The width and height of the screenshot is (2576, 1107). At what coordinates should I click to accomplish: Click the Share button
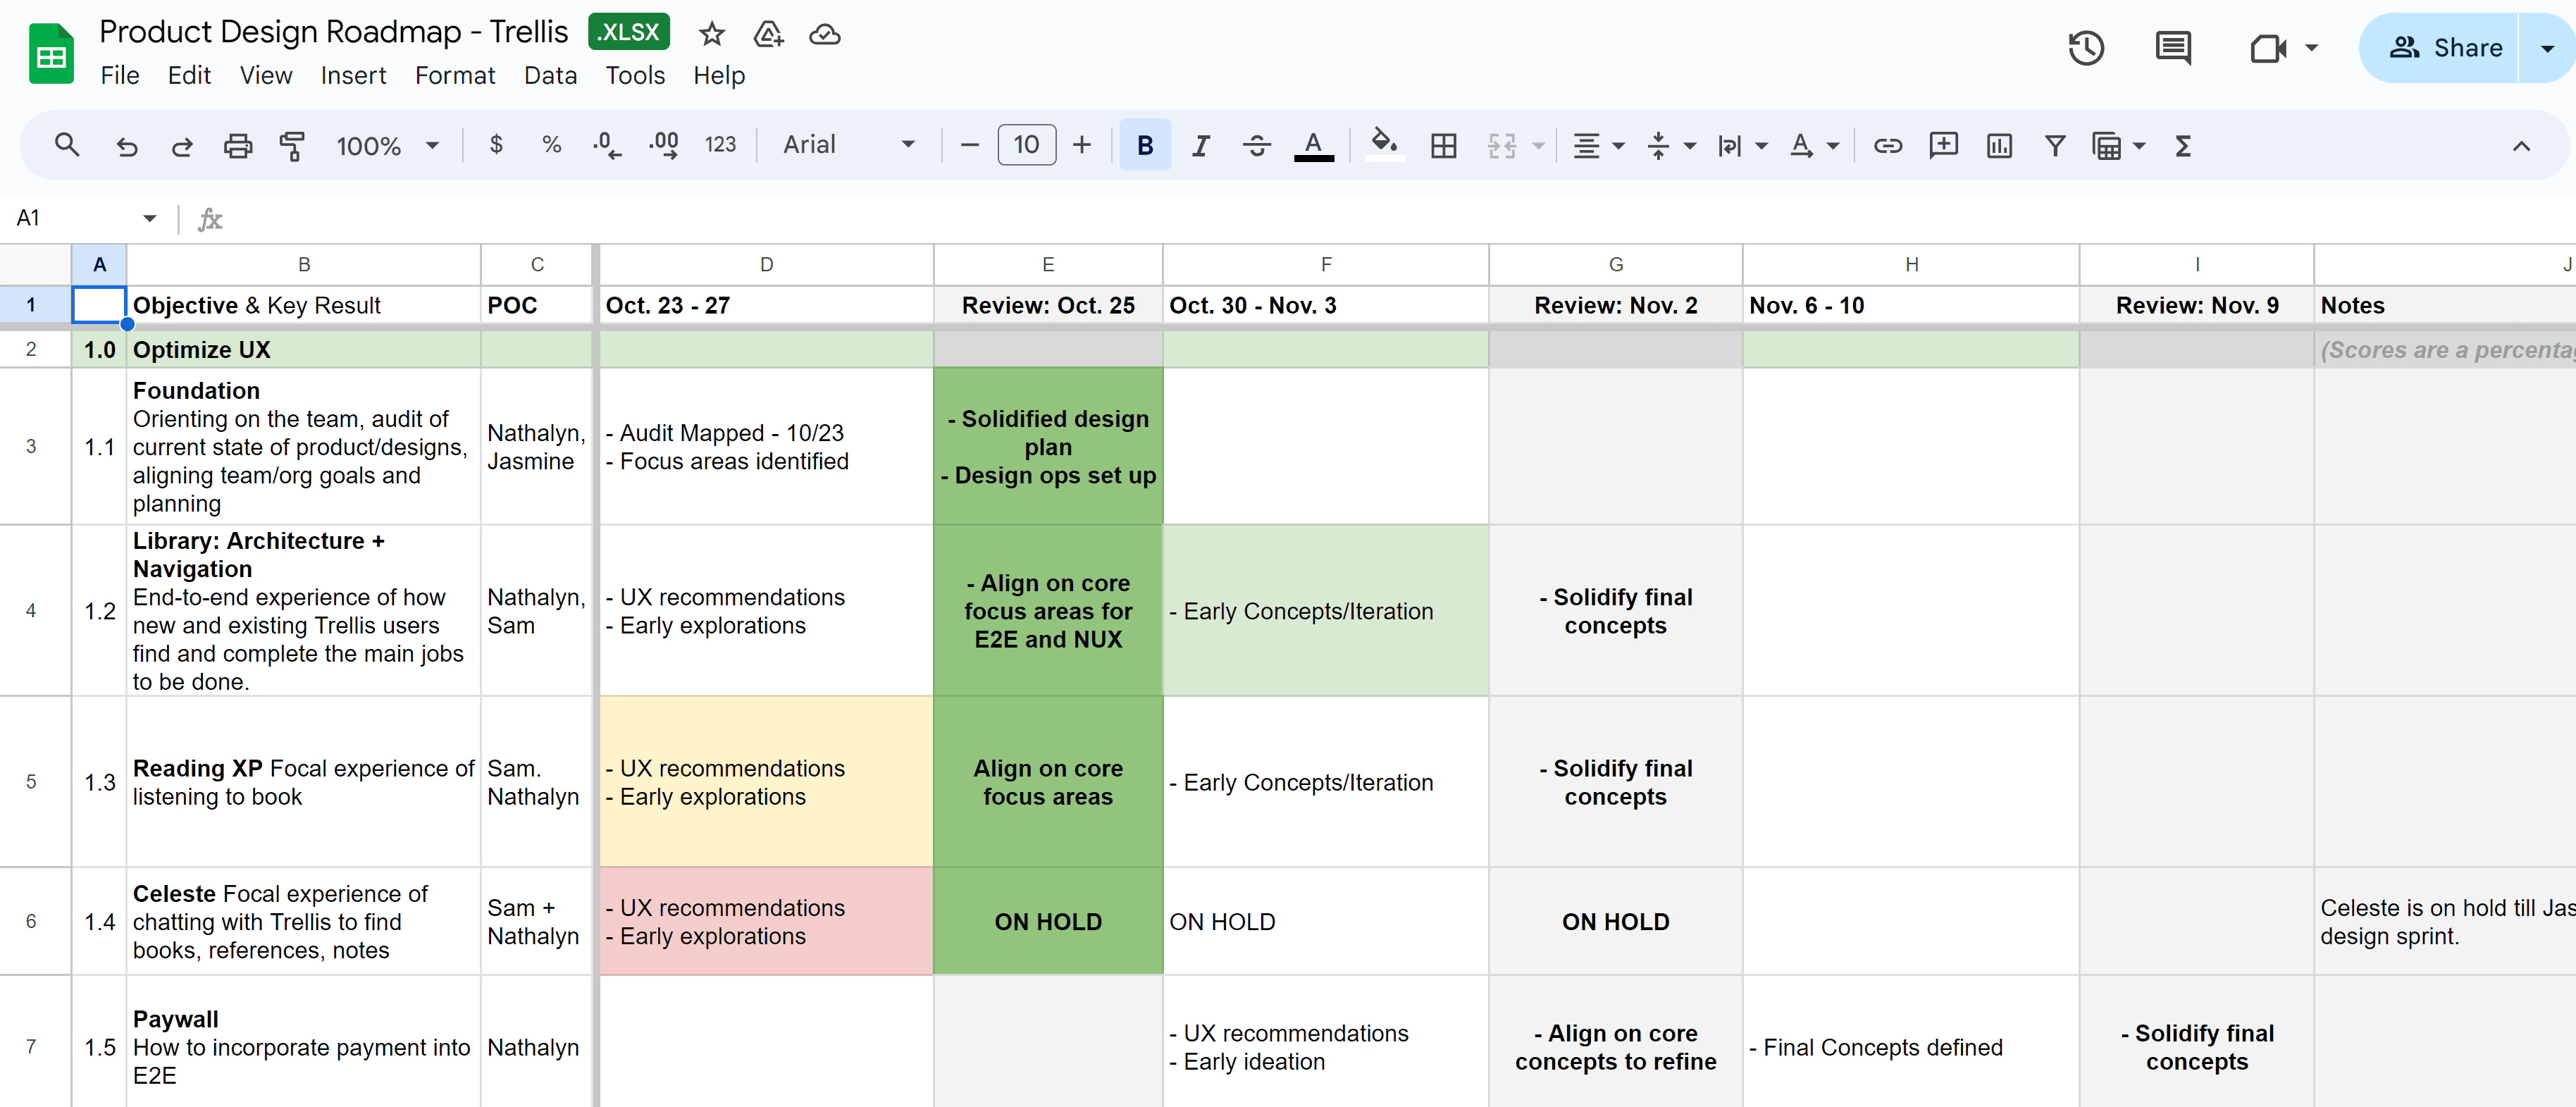pyautogui.click(x=2446, y=48)
